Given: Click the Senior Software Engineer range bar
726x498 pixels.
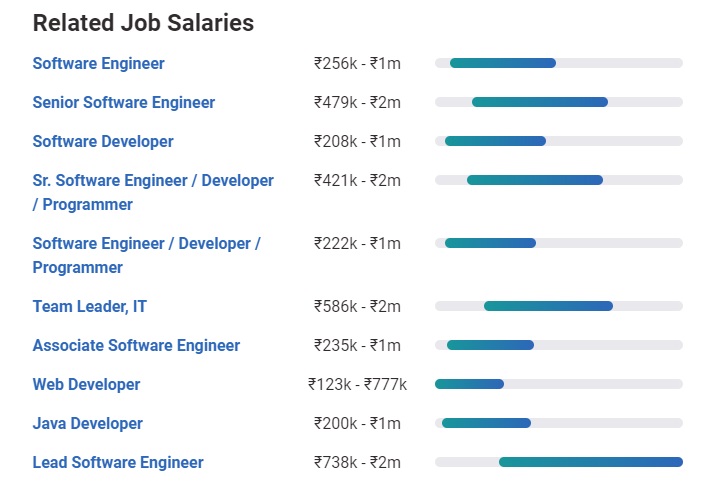Looking at the screenshot, I should 539,102.
